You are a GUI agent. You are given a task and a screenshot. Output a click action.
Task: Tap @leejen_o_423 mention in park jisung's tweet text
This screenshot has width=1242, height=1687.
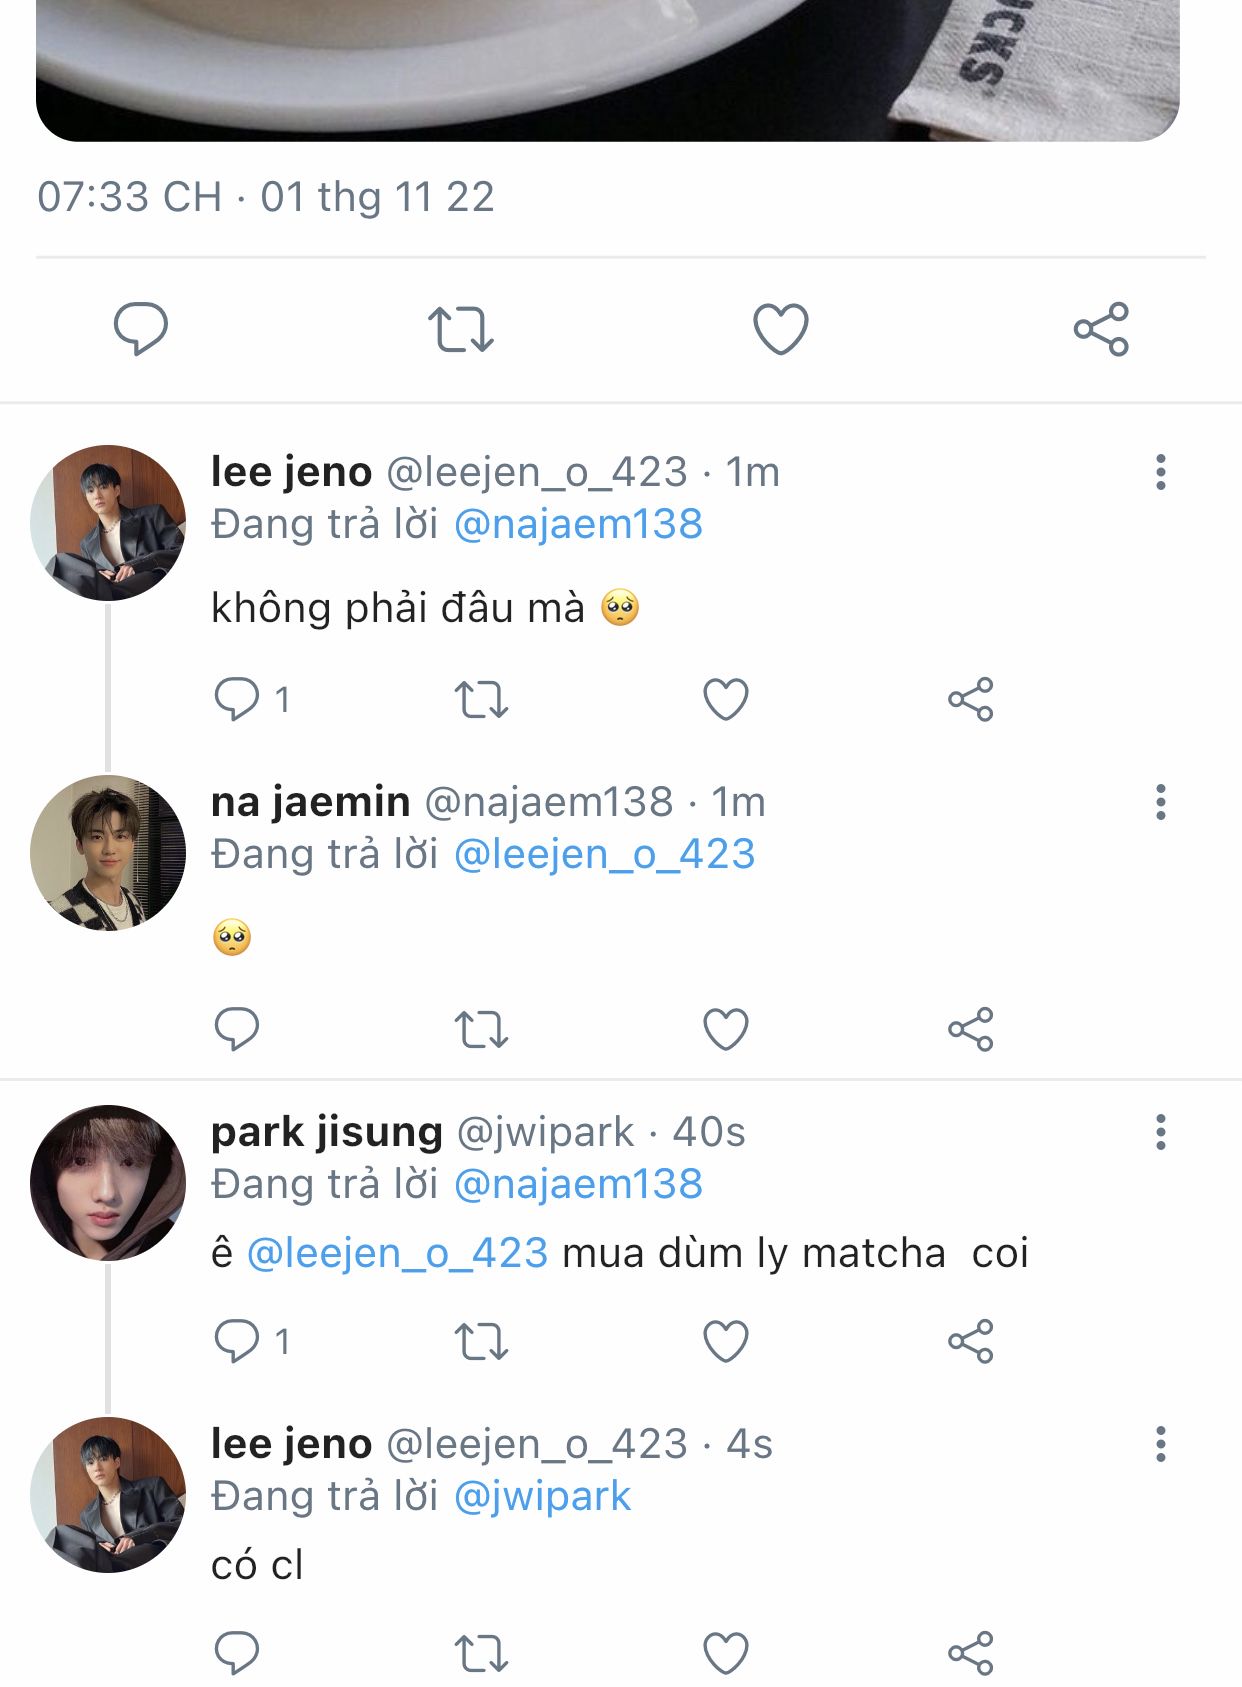pyautogui.click(x=397, y=1253)
